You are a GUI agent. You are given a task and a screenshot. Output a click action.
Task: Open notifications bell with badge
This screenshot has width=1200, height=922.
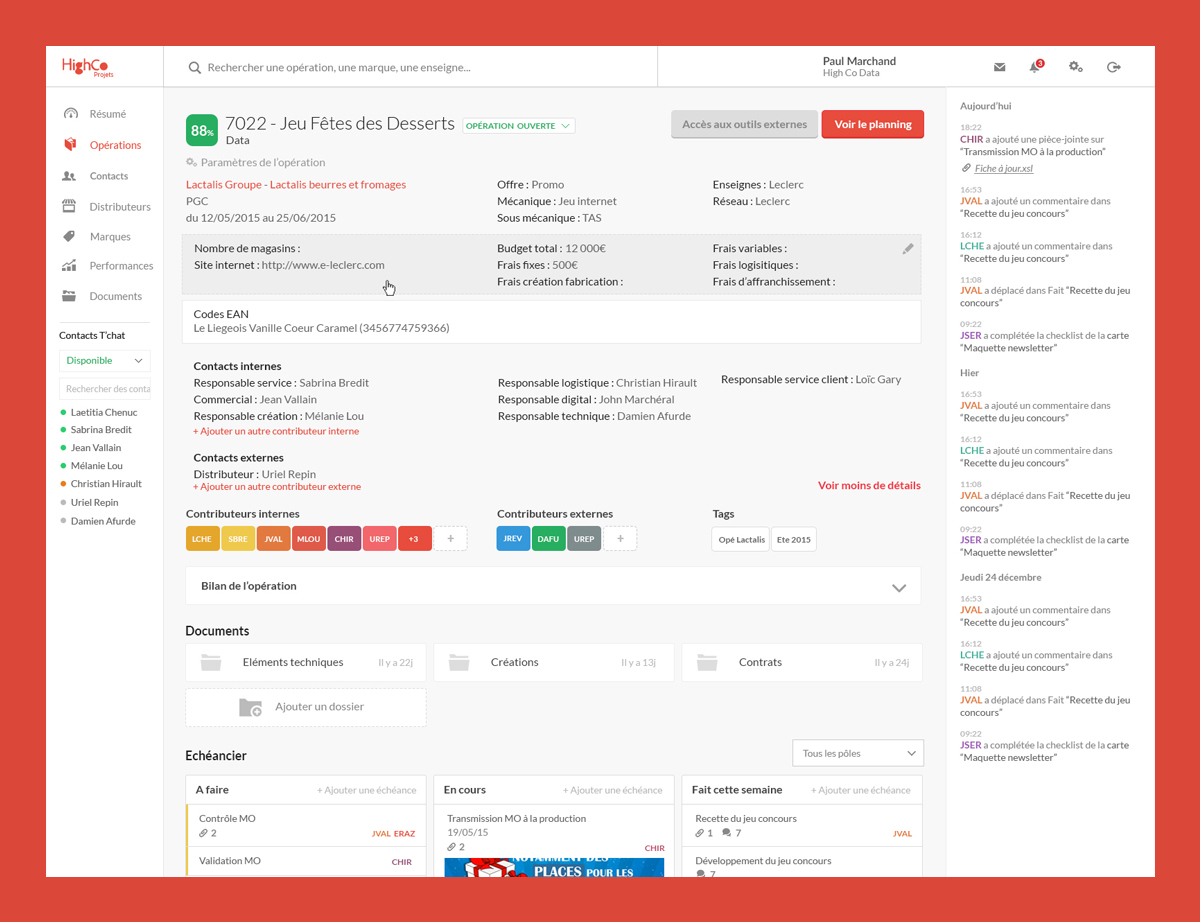point(1036,66)
